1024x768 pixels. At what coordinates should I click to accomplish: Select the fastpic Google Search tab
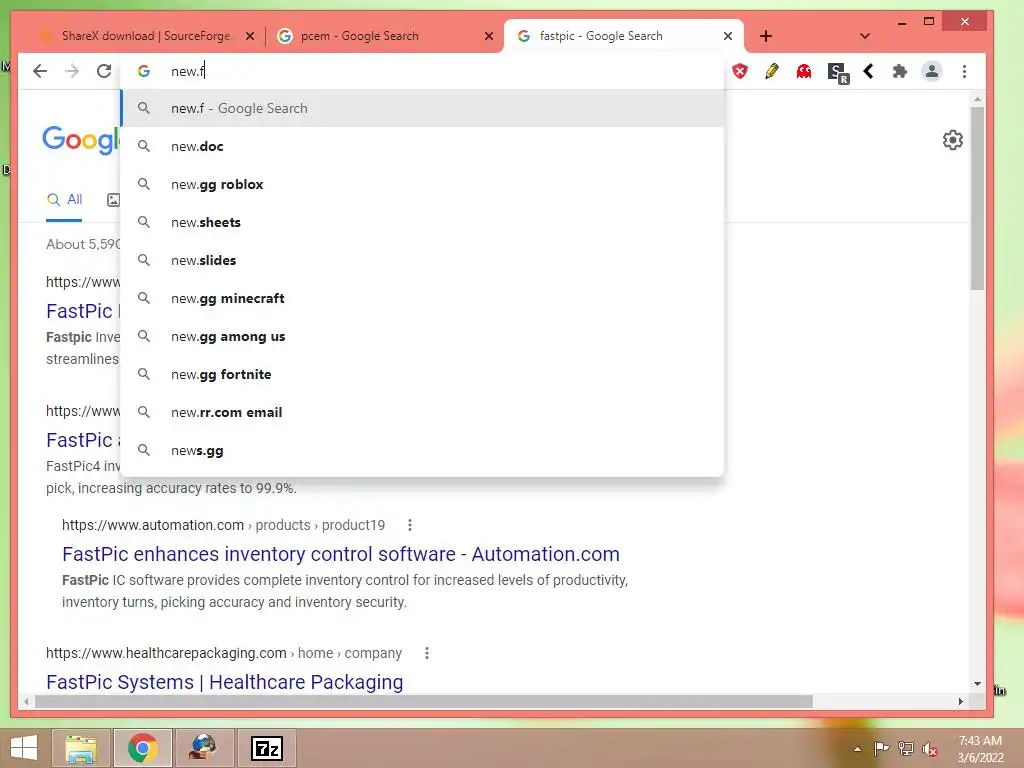[x=624, y=36]
